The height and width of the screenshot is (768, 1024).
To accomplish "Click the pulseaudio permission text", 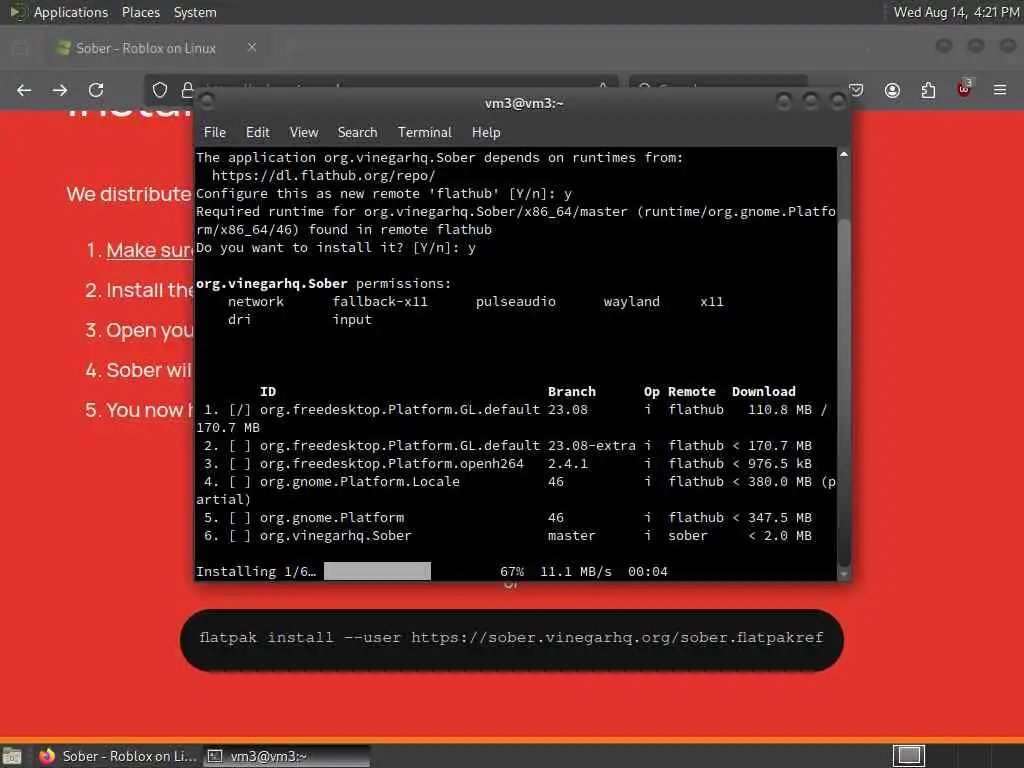I will click(x=515, y=302).
